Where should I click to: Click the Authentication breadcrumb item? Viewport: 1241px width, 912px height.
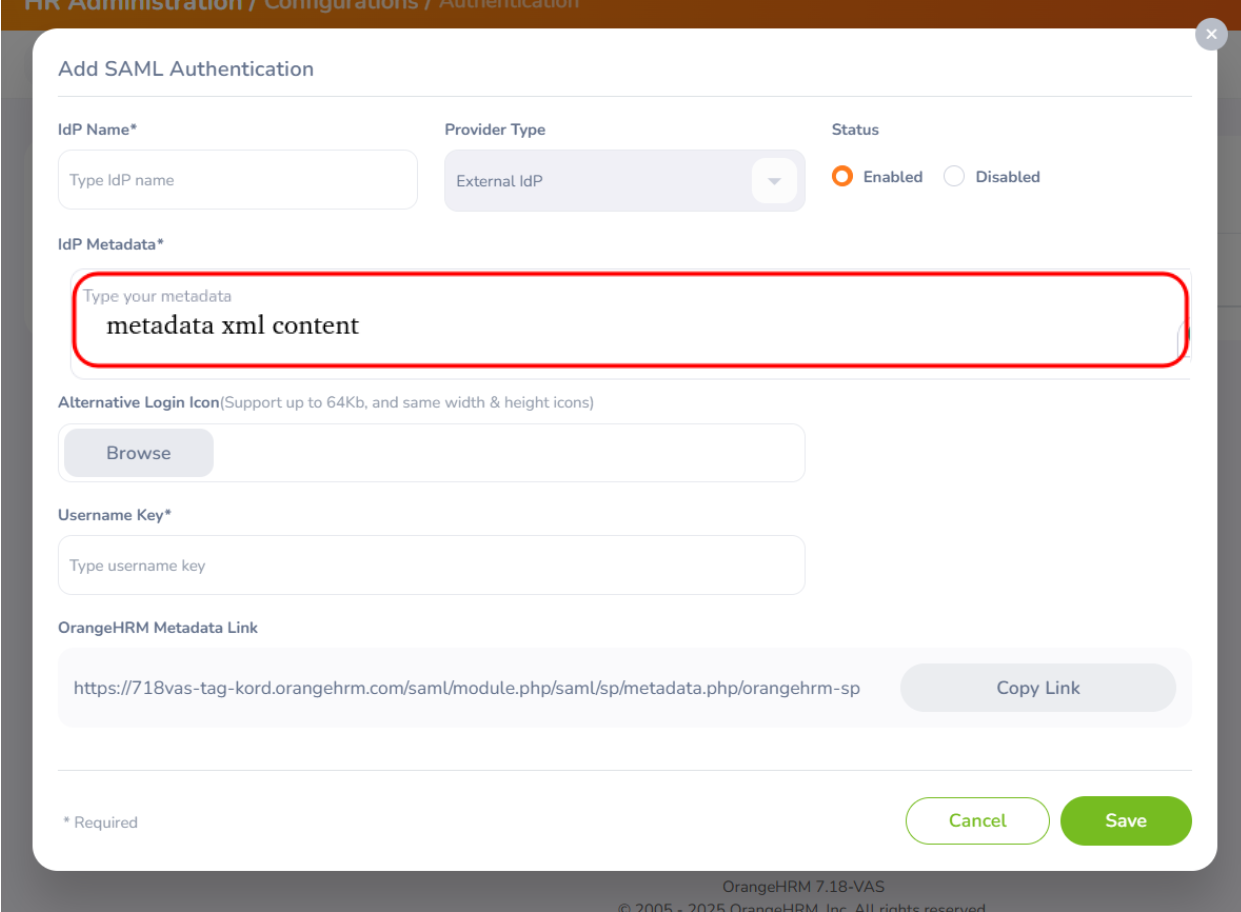pyautogui.click(x=509, y=5)
